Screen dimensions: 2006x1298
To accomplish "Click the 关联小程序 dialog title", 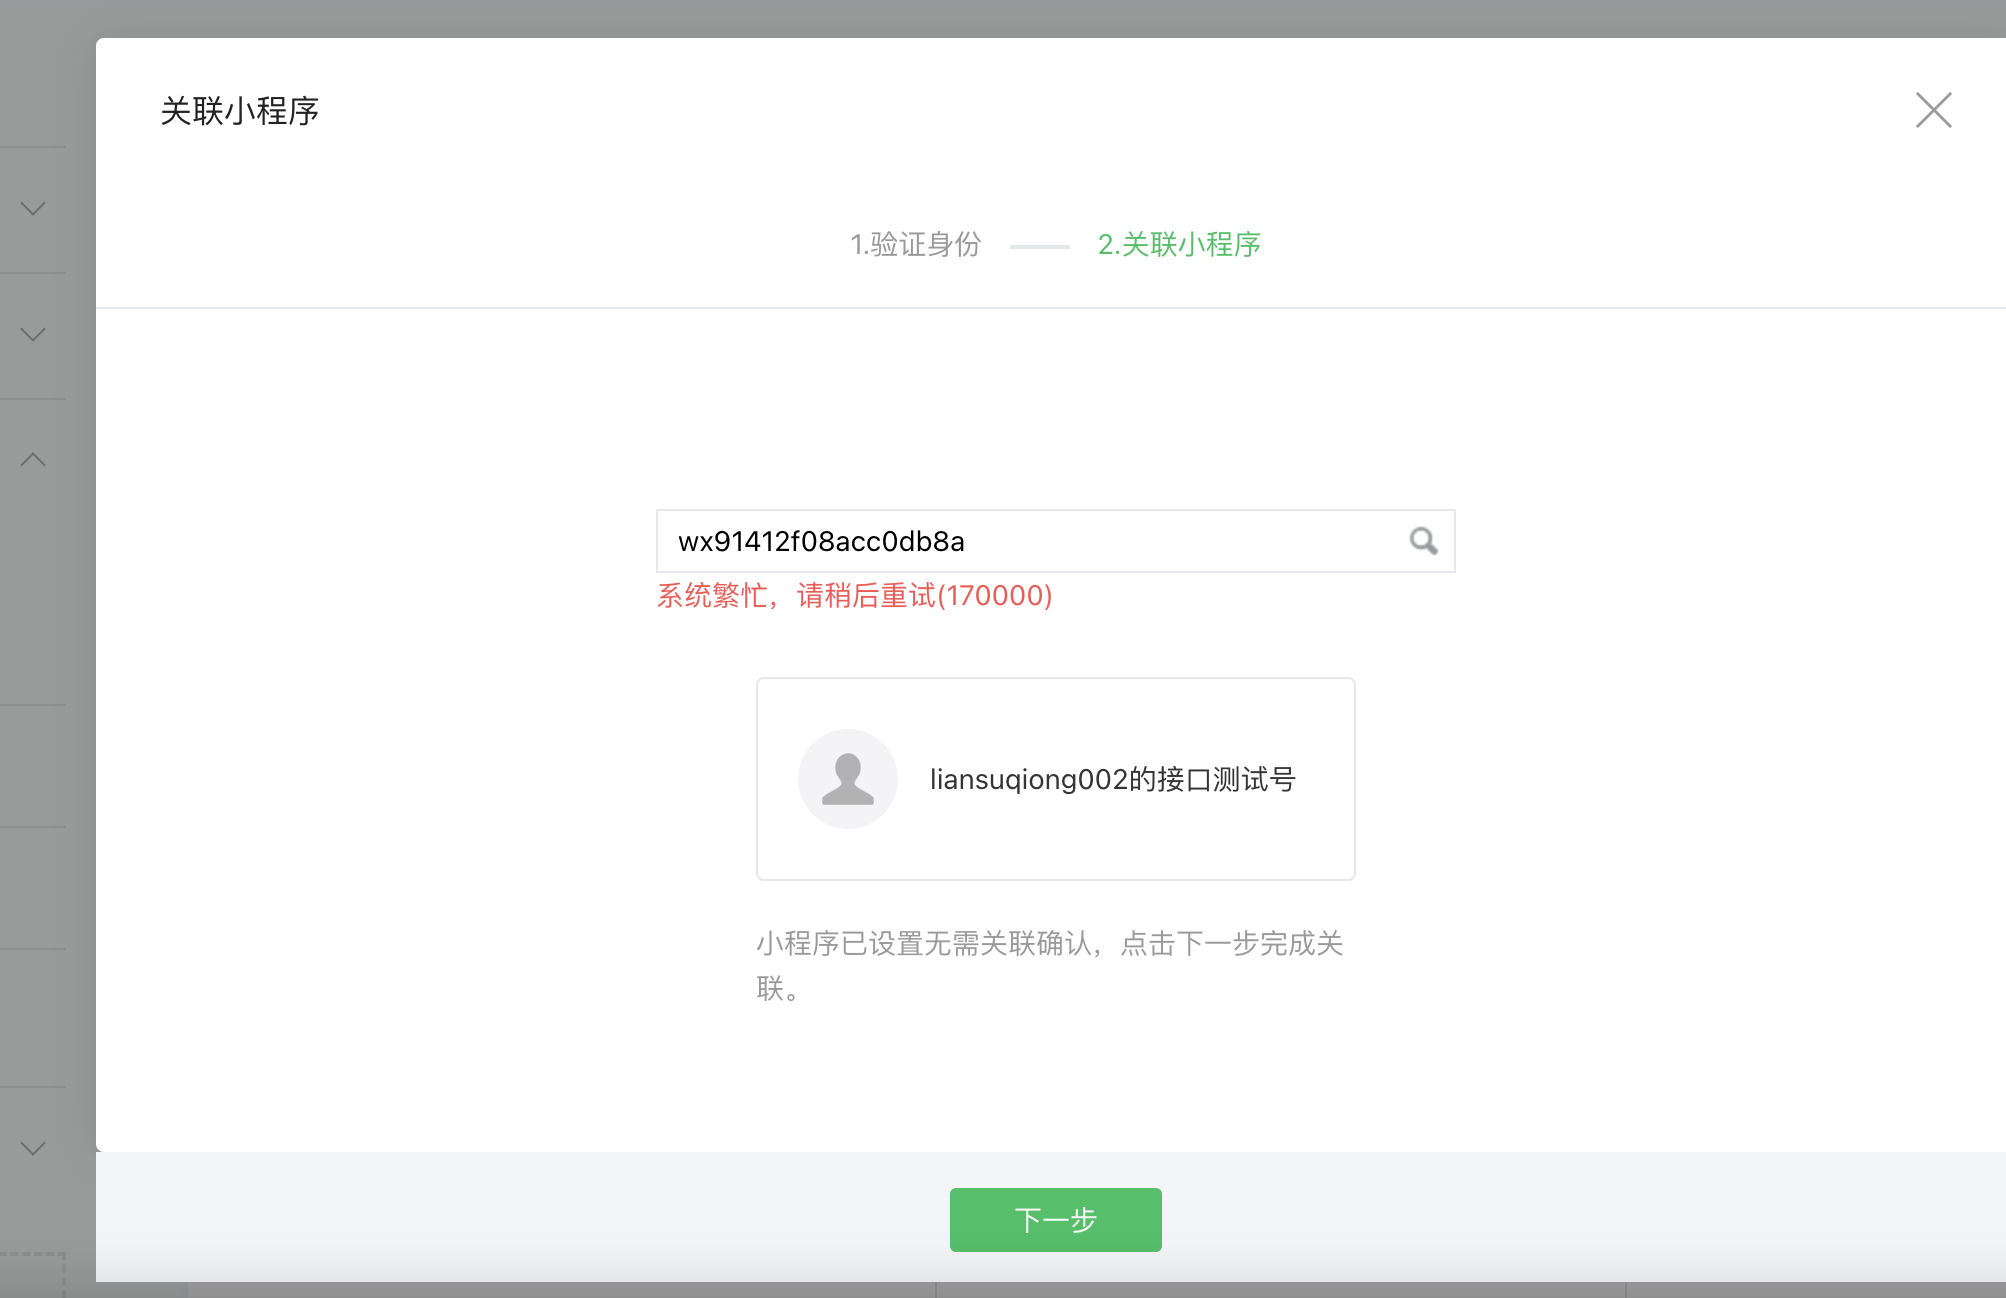I will click(x=240, y=111).
